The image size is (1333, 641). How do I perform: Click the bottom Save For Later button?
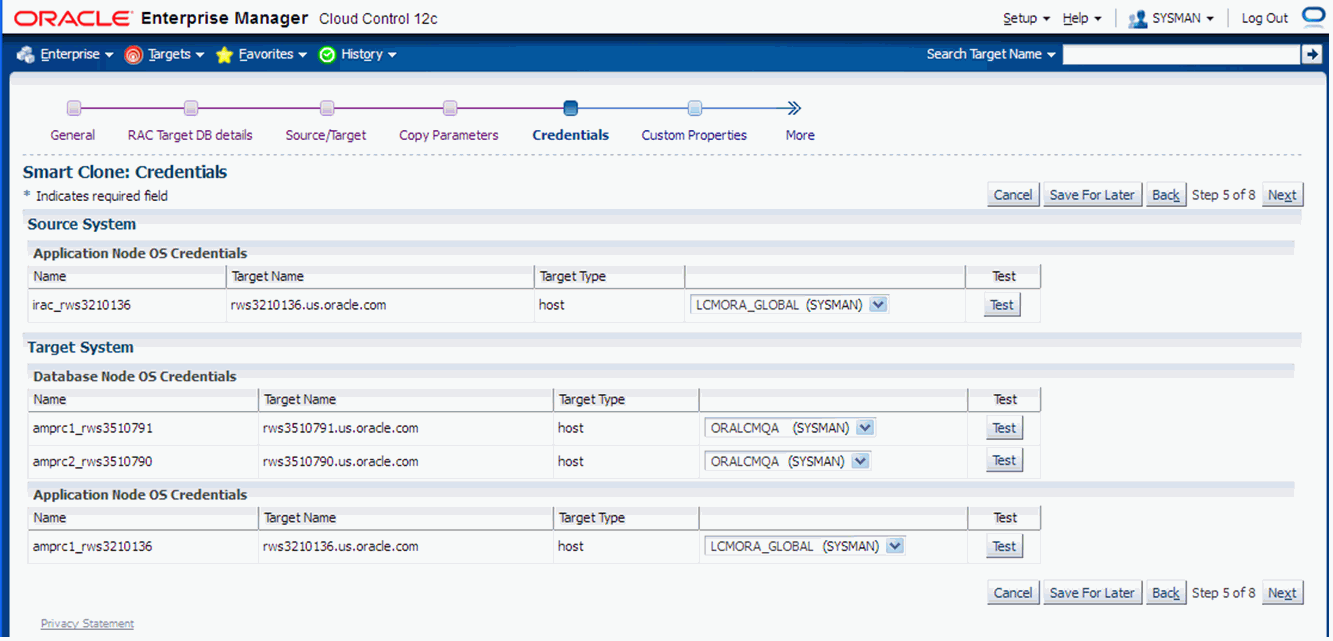pos(1092,593)
